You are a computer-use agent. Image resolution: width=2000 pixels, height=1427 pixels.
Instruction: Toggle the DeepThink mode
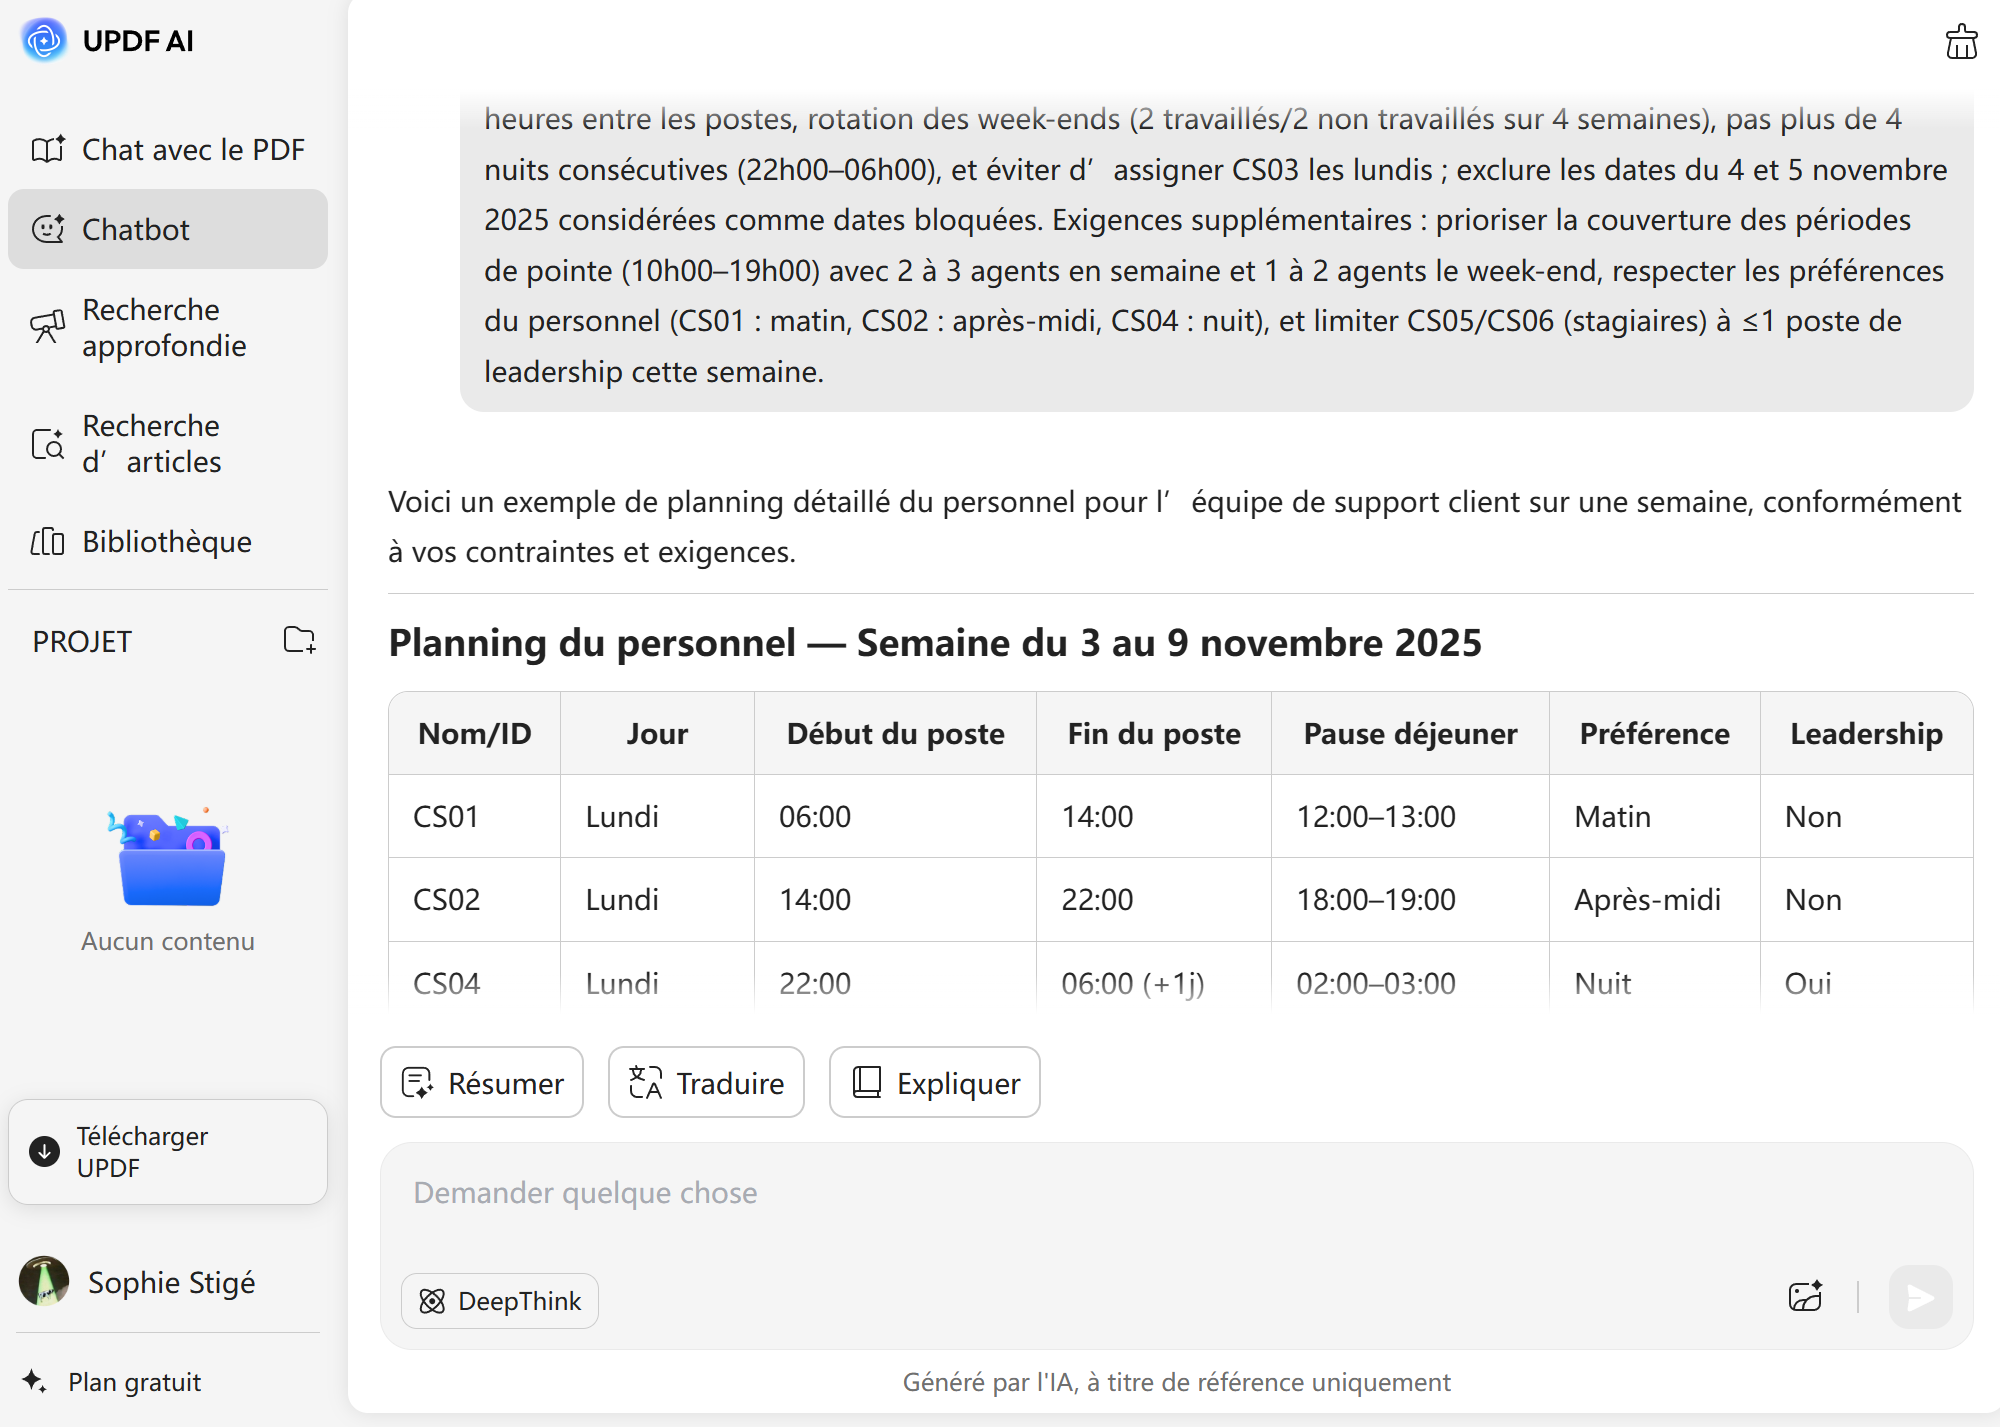pos(500,1301)
